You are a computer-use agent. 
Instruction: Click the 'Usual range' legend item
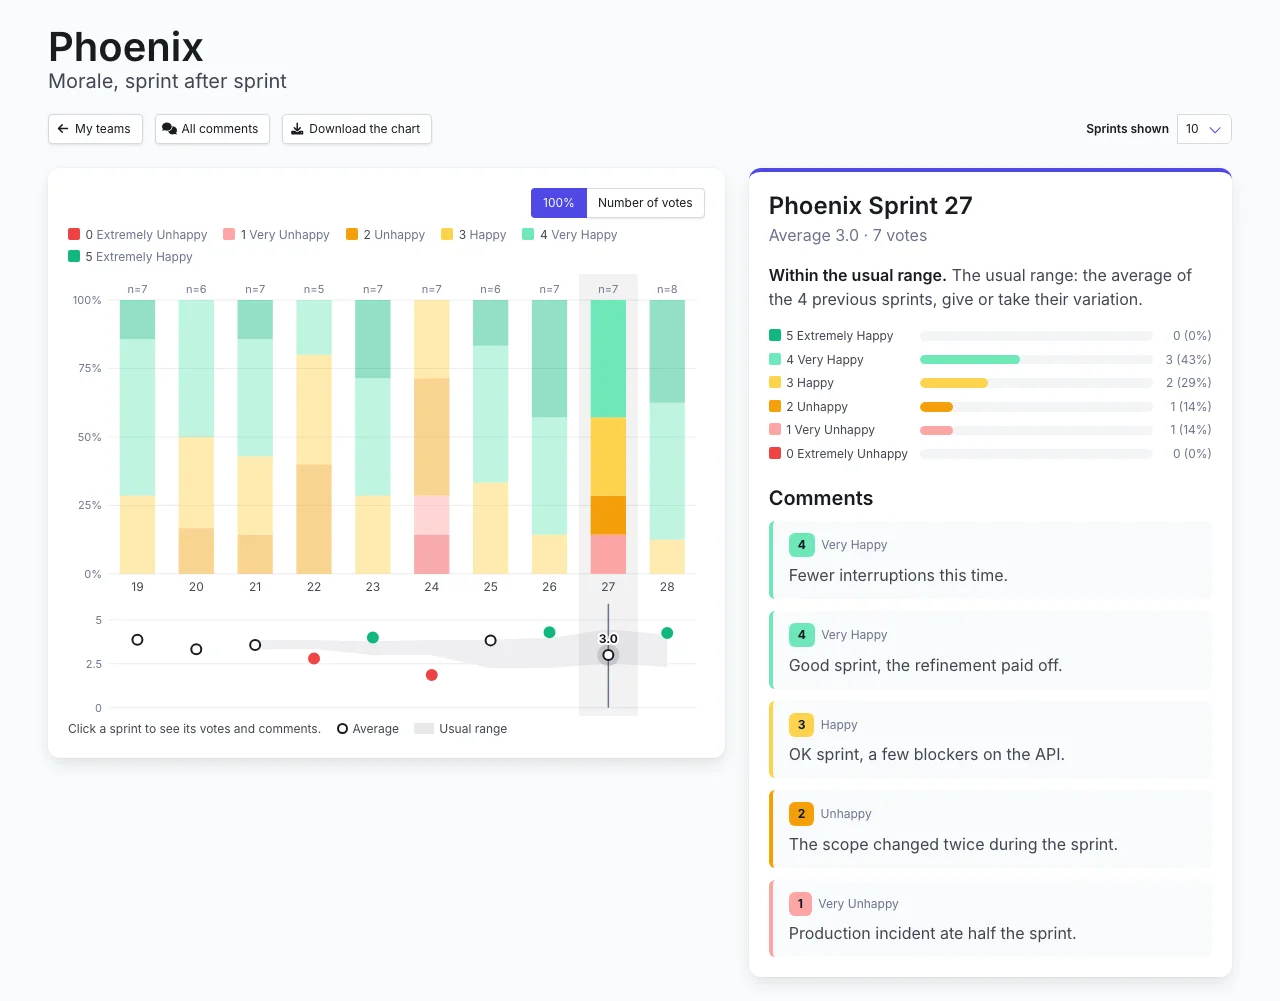tap(461, 729)
